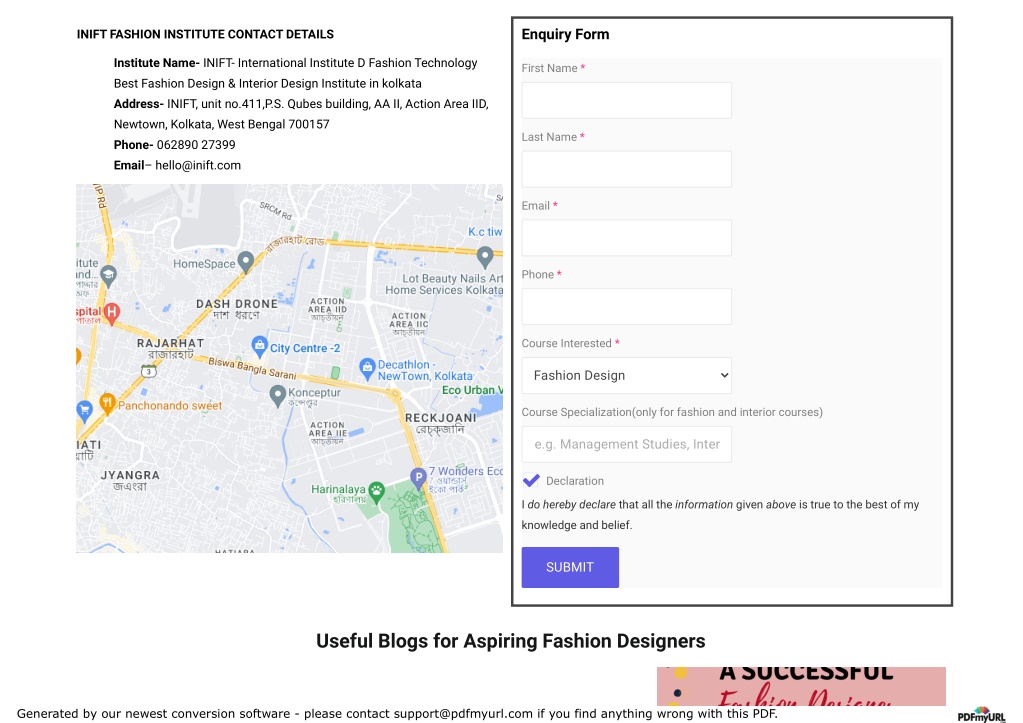Click the declaration statement text
Viewport: 1023px width, 723px height.
coord(720,515)
